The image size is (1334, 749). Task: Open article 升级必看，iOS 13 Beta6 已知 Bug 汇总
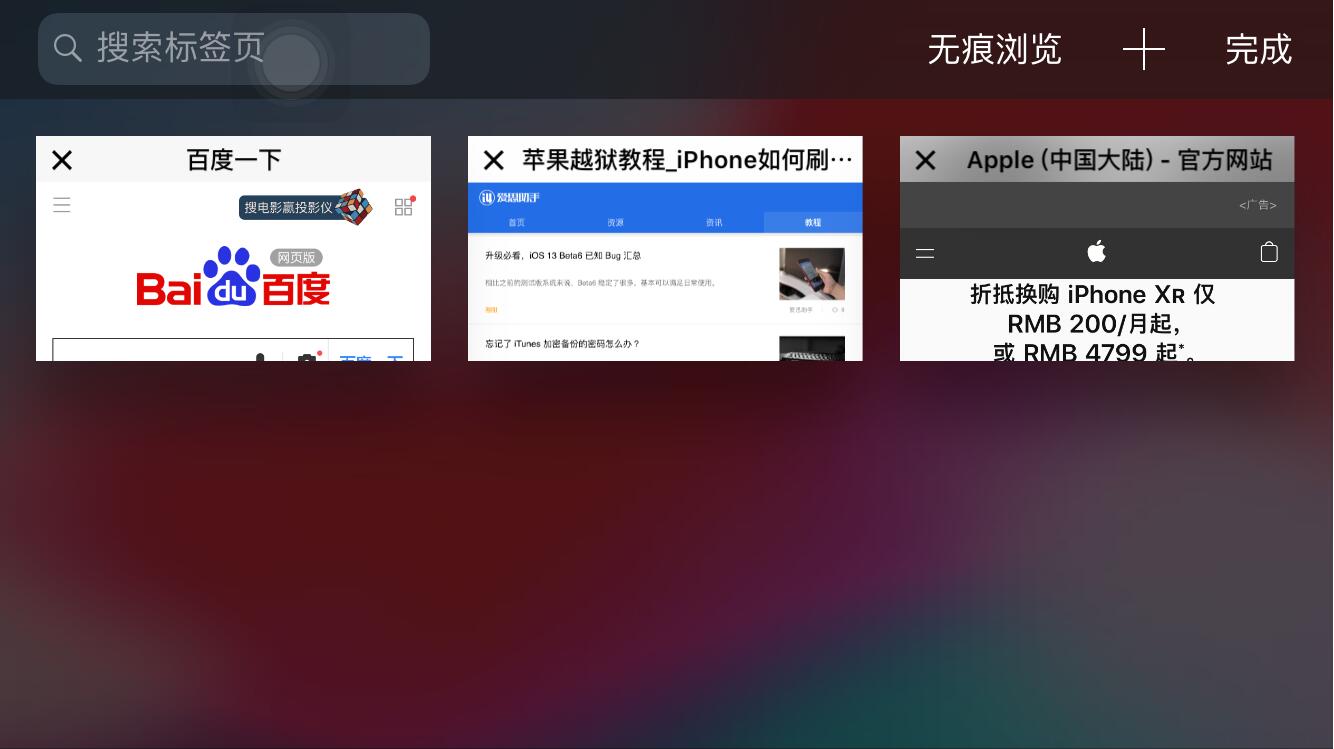563,256
